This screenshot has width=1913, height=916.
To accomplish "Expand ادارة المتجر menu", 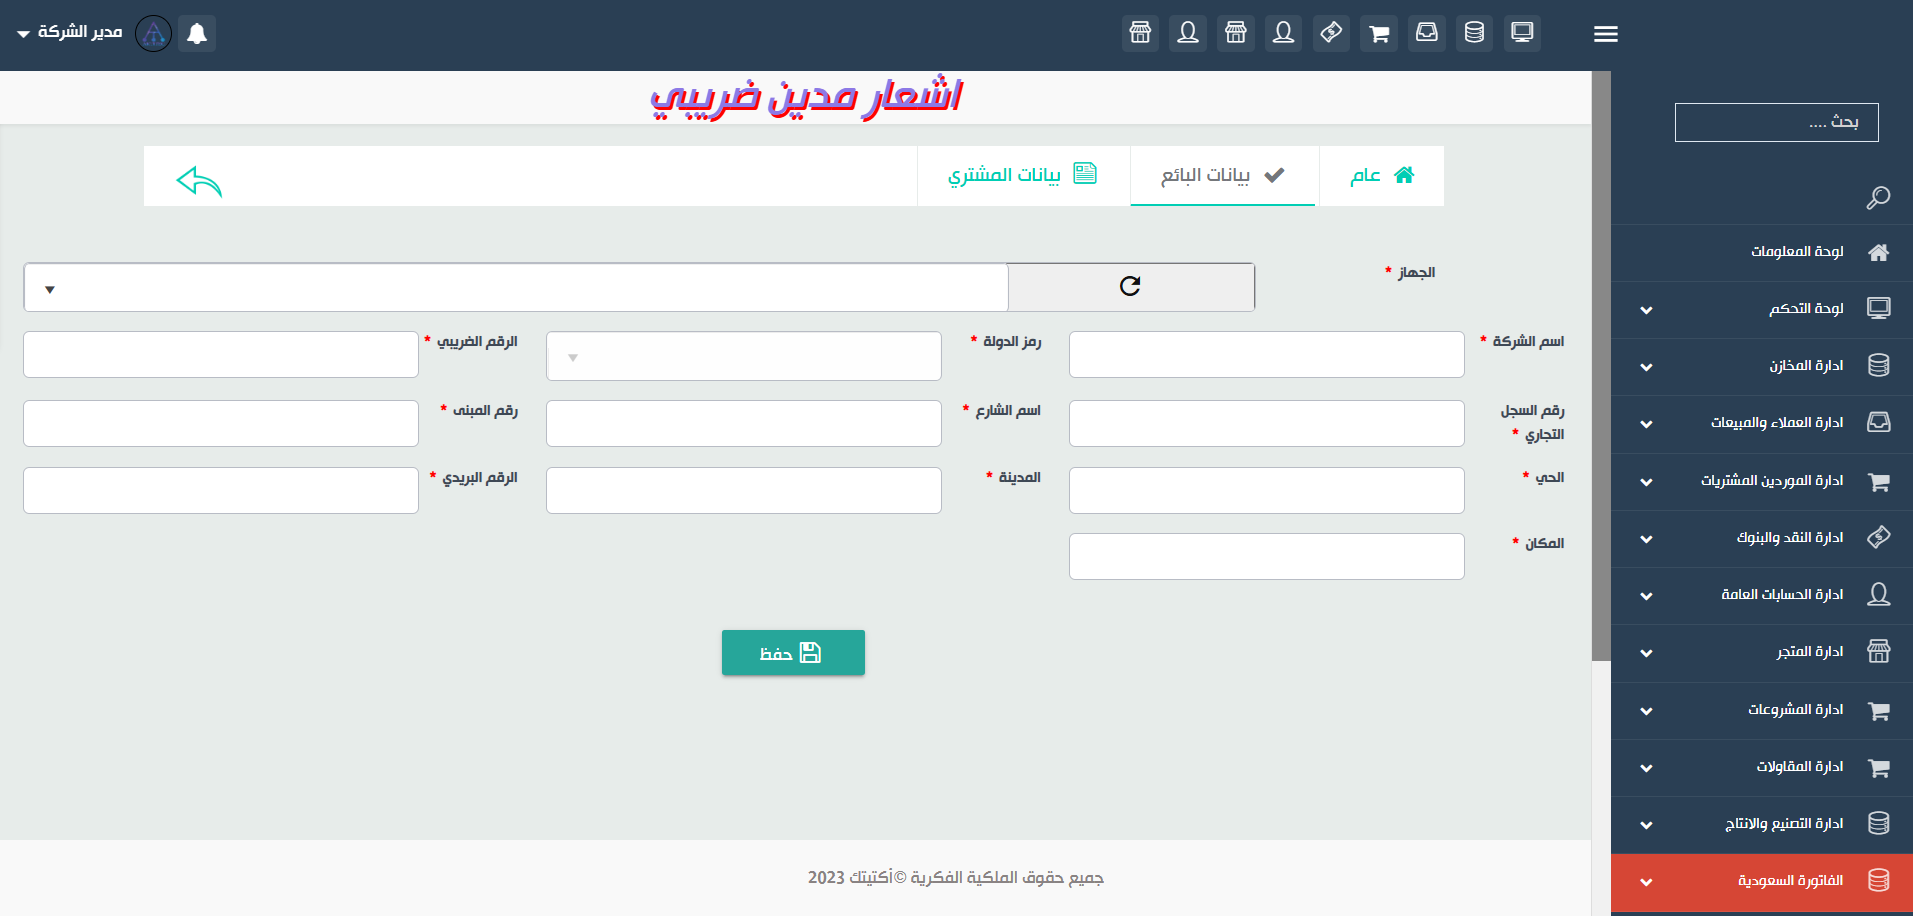I will [x=1762, y=652].
